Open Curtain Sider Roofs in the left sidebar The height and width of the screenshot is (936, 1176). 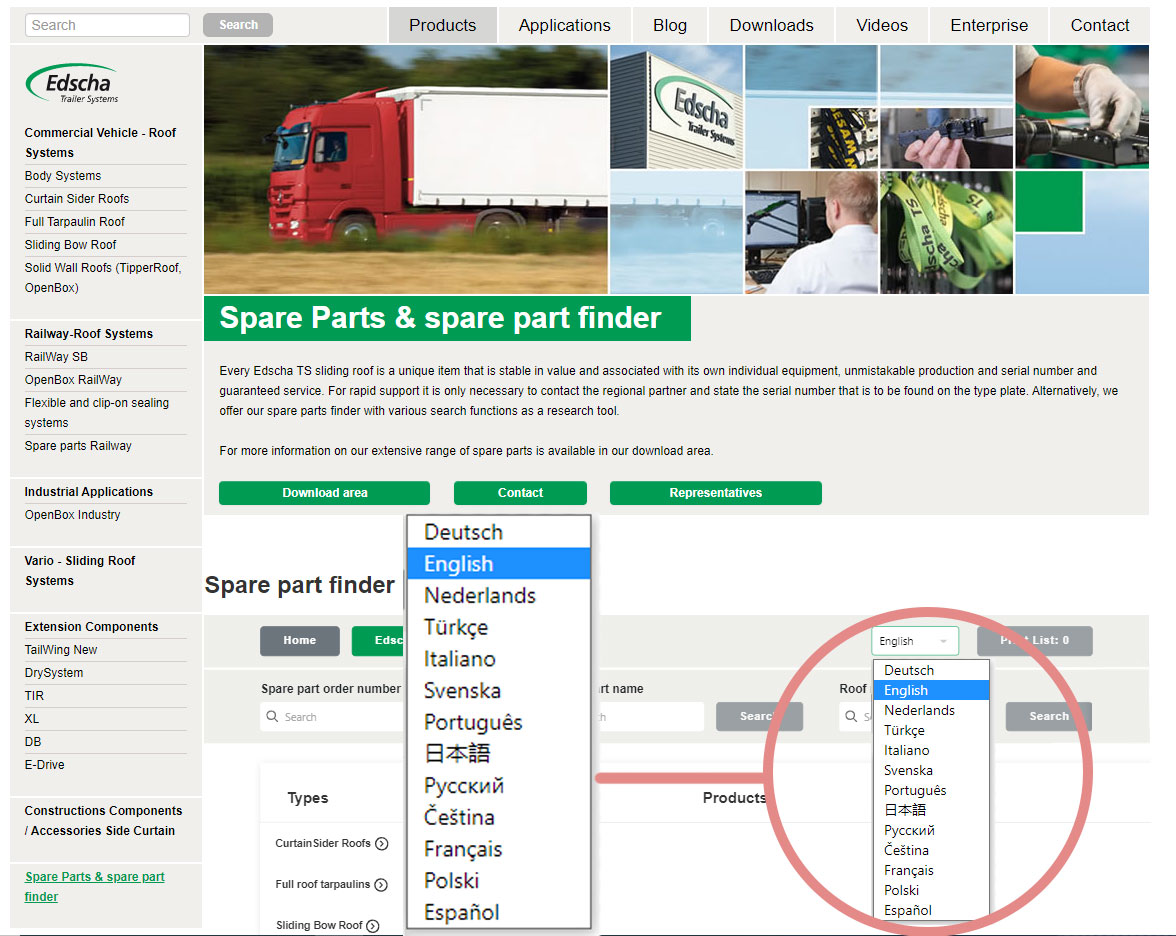[x=76, y=199]
